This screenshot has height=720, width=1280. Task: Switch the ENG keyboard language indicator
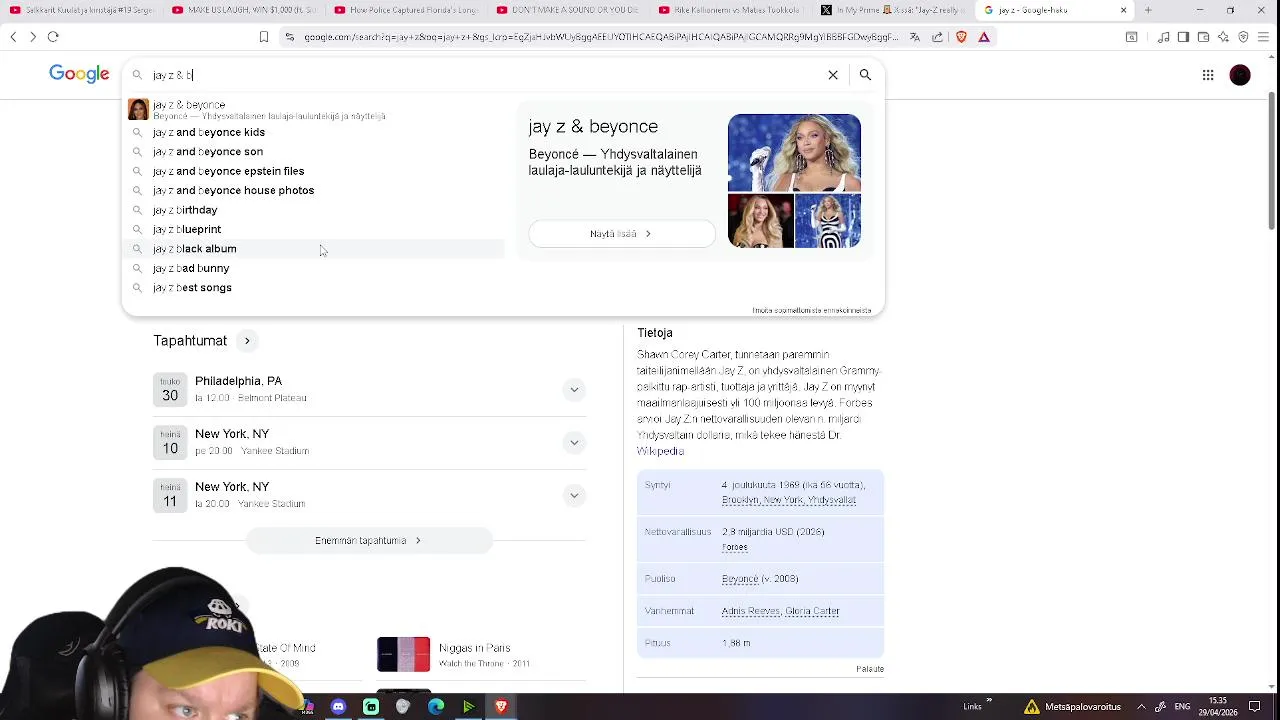1182,707
